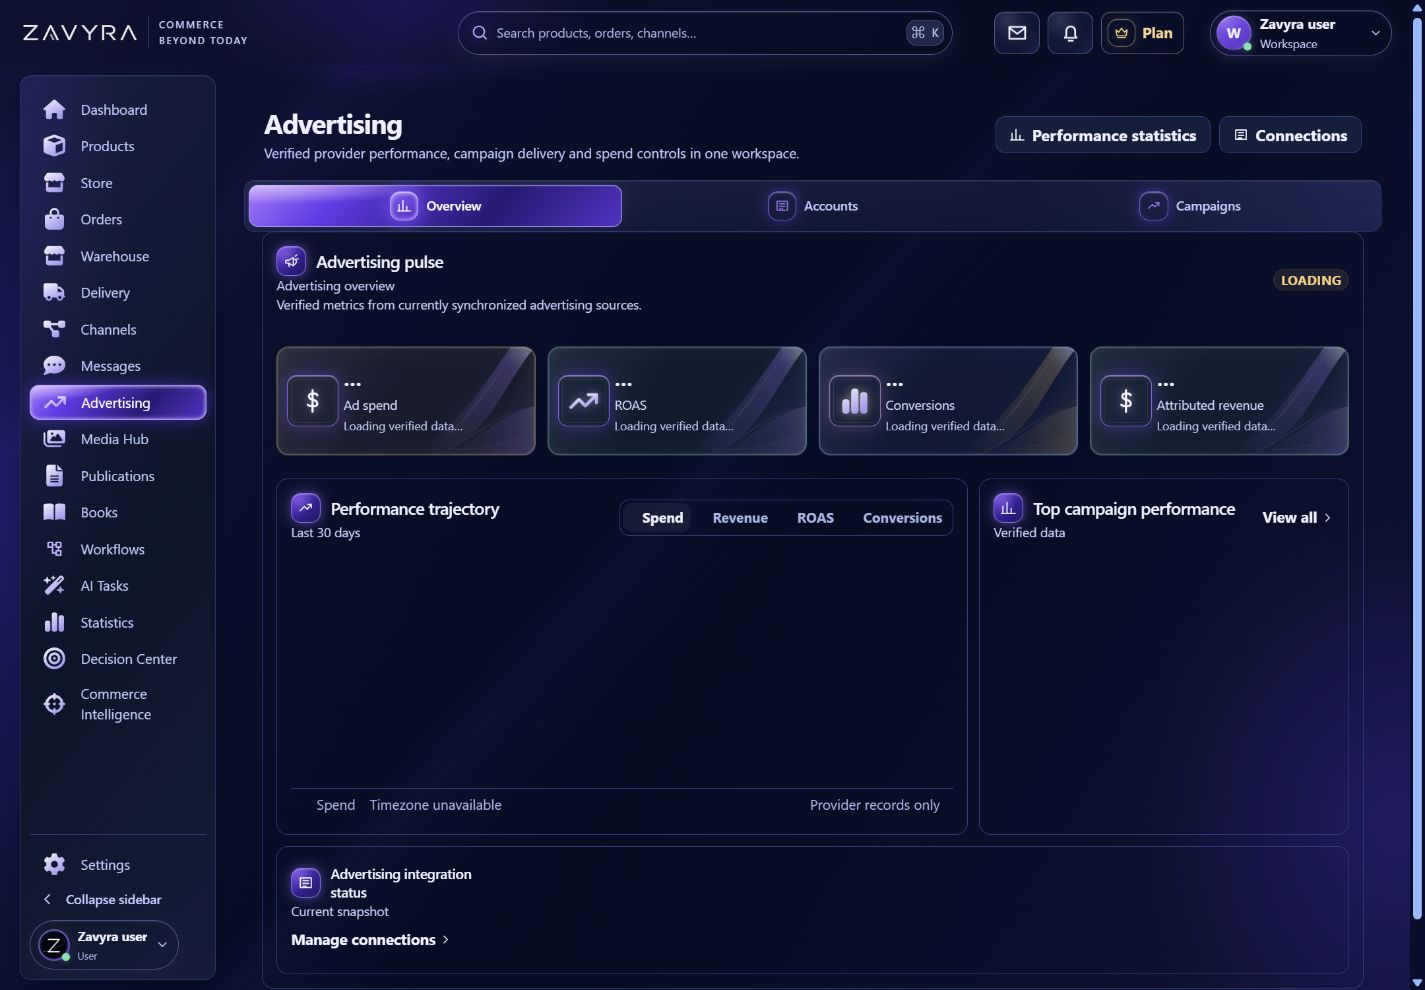Click the Statistics bar chart icon
The height and width of the screenshot is (990, 1425).
tap(55, 622)
